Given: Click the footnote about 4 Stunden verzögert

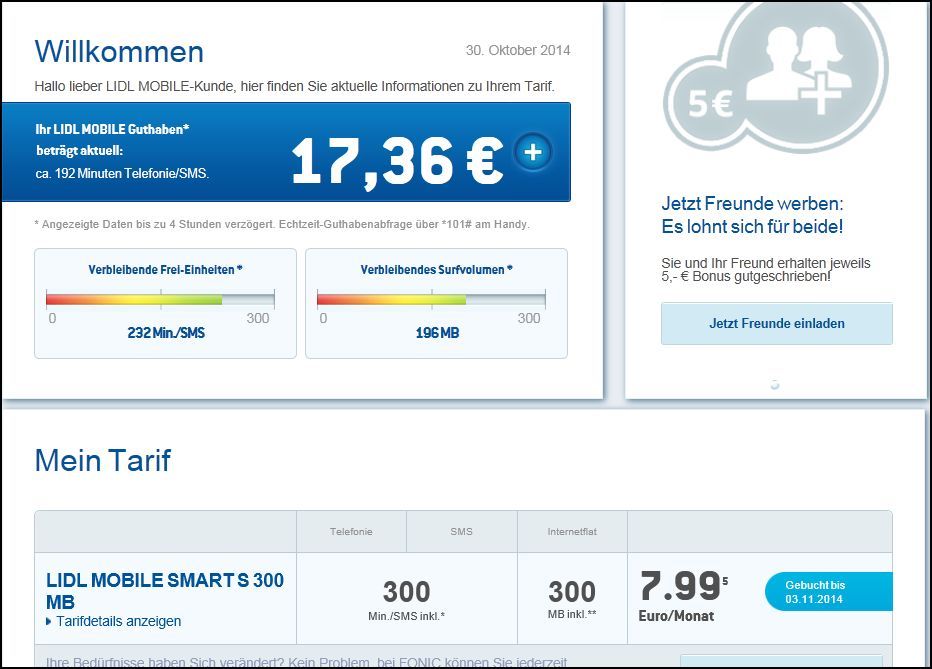Looking at the screenshot, I should coord(282,225).
